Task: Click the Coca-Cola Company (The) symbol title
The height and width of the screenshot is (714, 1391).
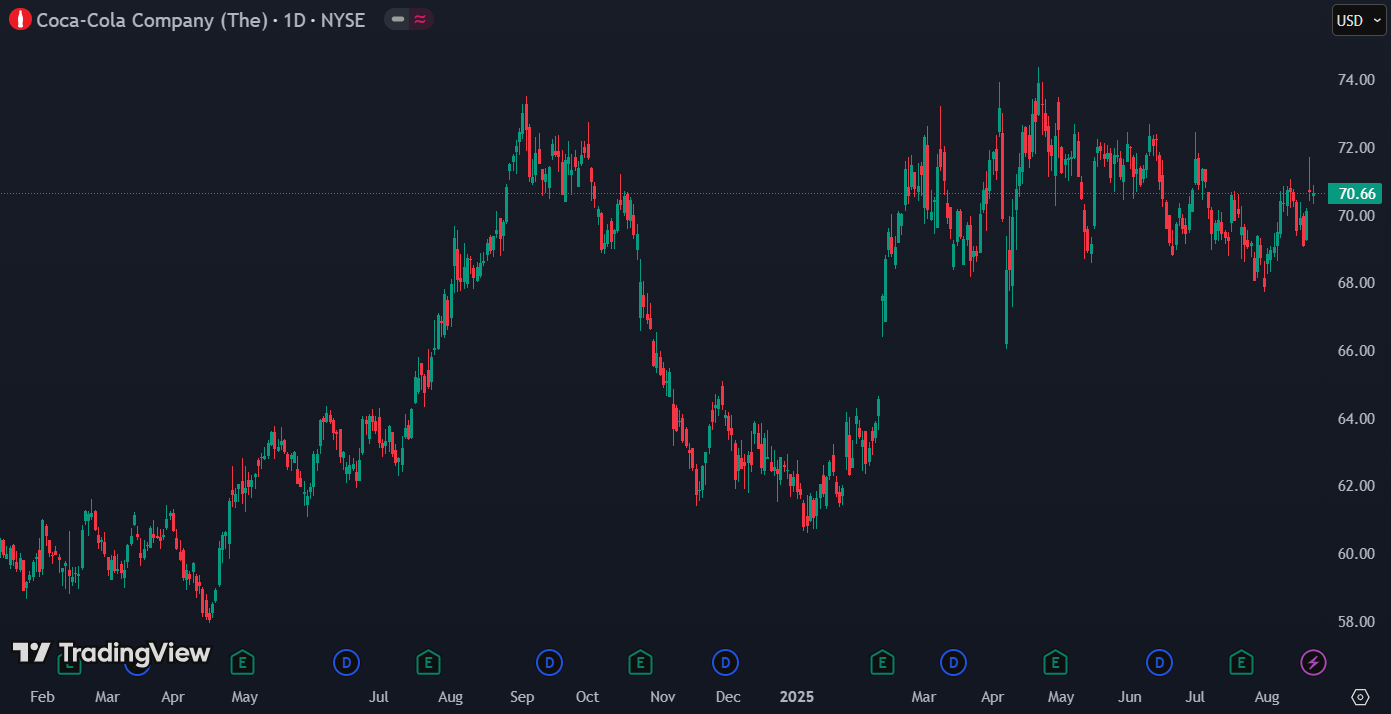Action: (x=151, y=20)
